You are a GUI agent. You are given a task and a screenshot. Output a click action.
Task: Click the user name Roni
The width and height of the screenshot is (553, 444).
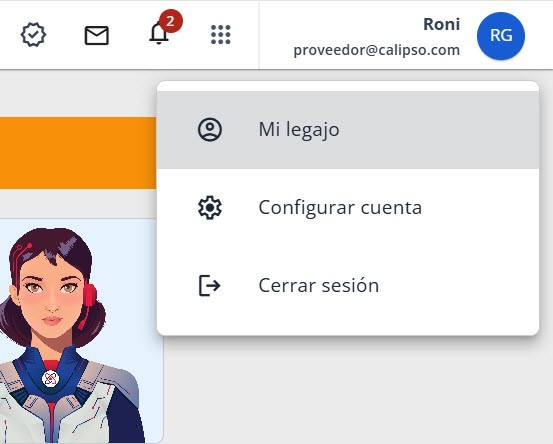(x=442, y=24)
